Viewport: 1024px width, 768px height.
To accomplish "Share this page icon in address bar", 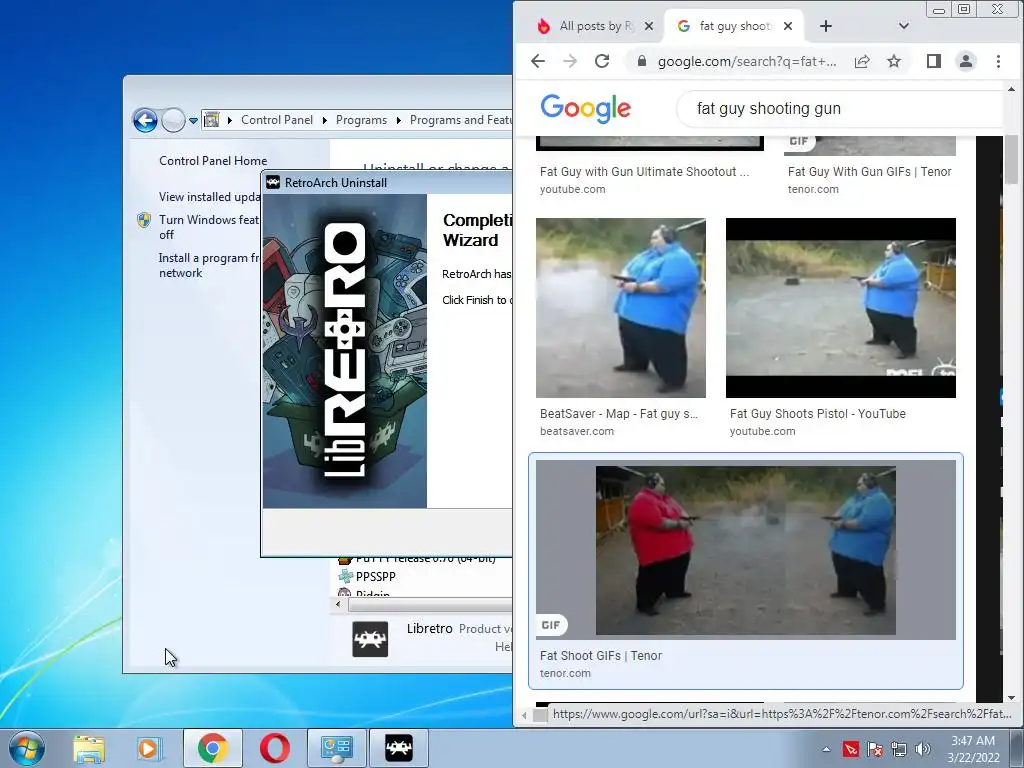I will click(x=862, y=61).
